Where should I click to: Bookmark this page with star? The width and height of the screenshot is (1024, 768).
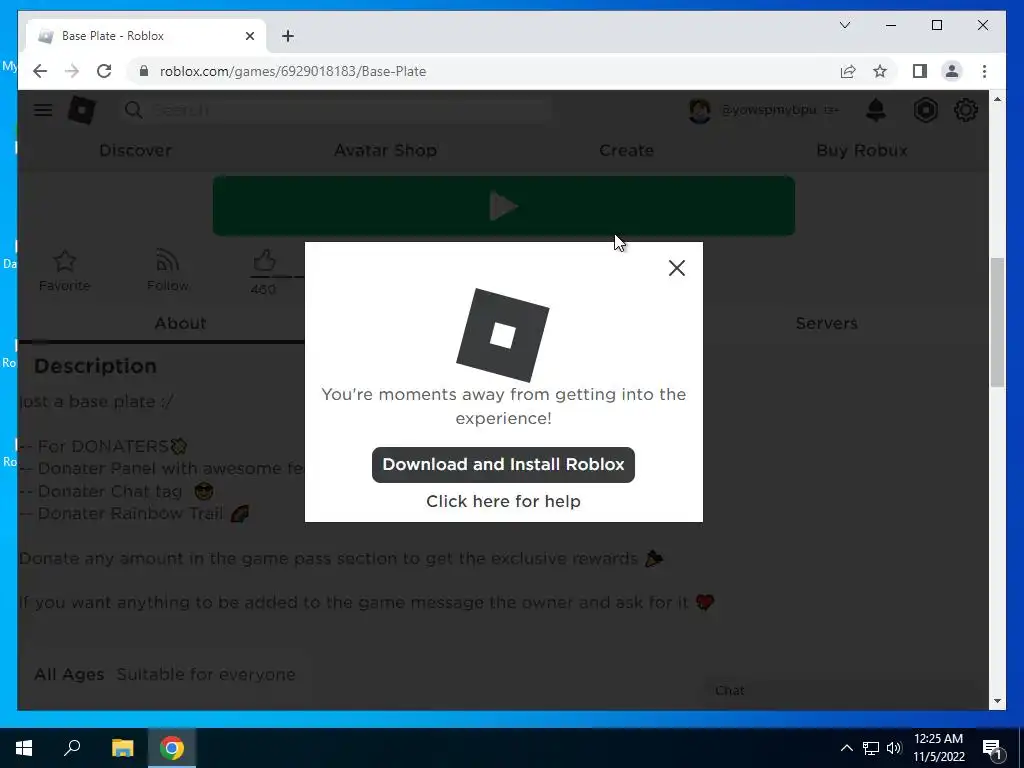[880, 71]
